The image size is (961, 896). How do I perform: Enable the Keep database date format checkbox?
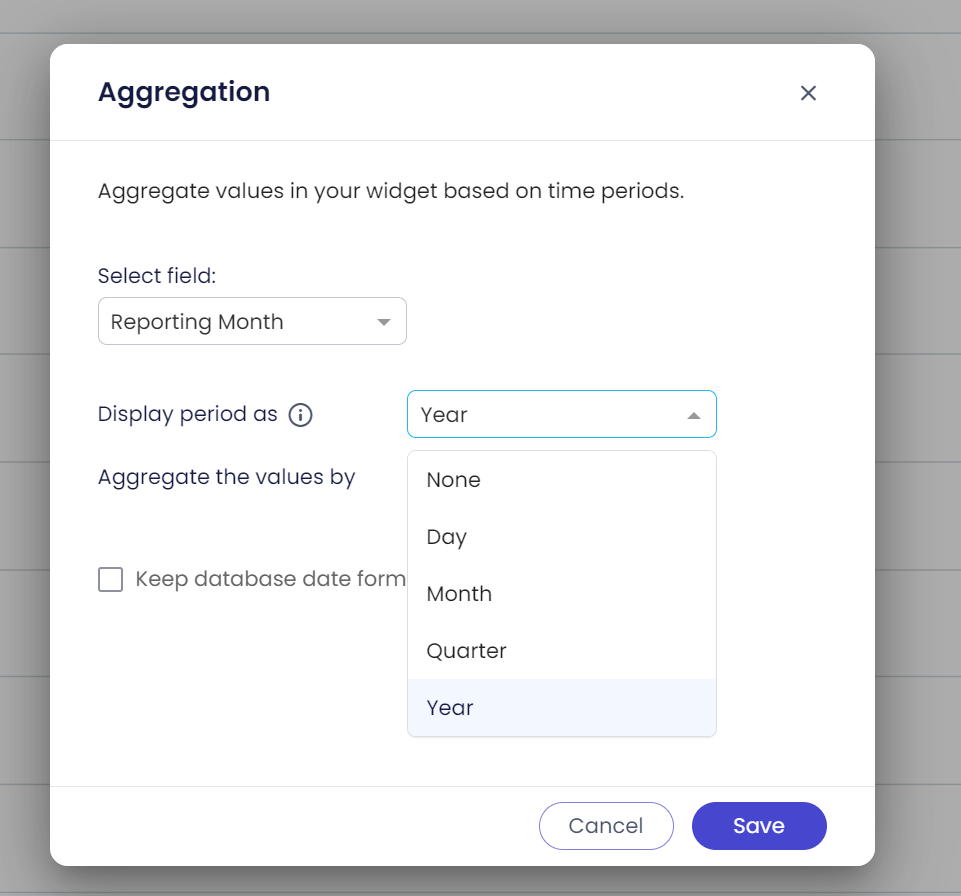[x=111, y=579]
